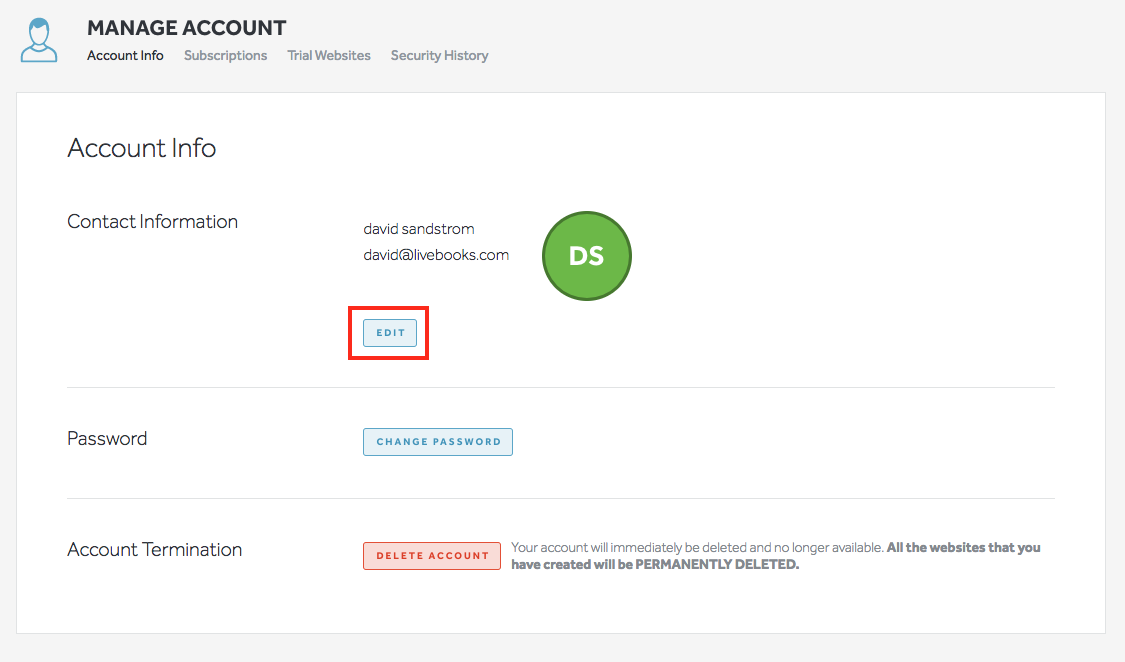This screenshot has width=1125, height=662.
Task: Click the MANAGE ACCOUNT page title
Action: pos(186,28)
